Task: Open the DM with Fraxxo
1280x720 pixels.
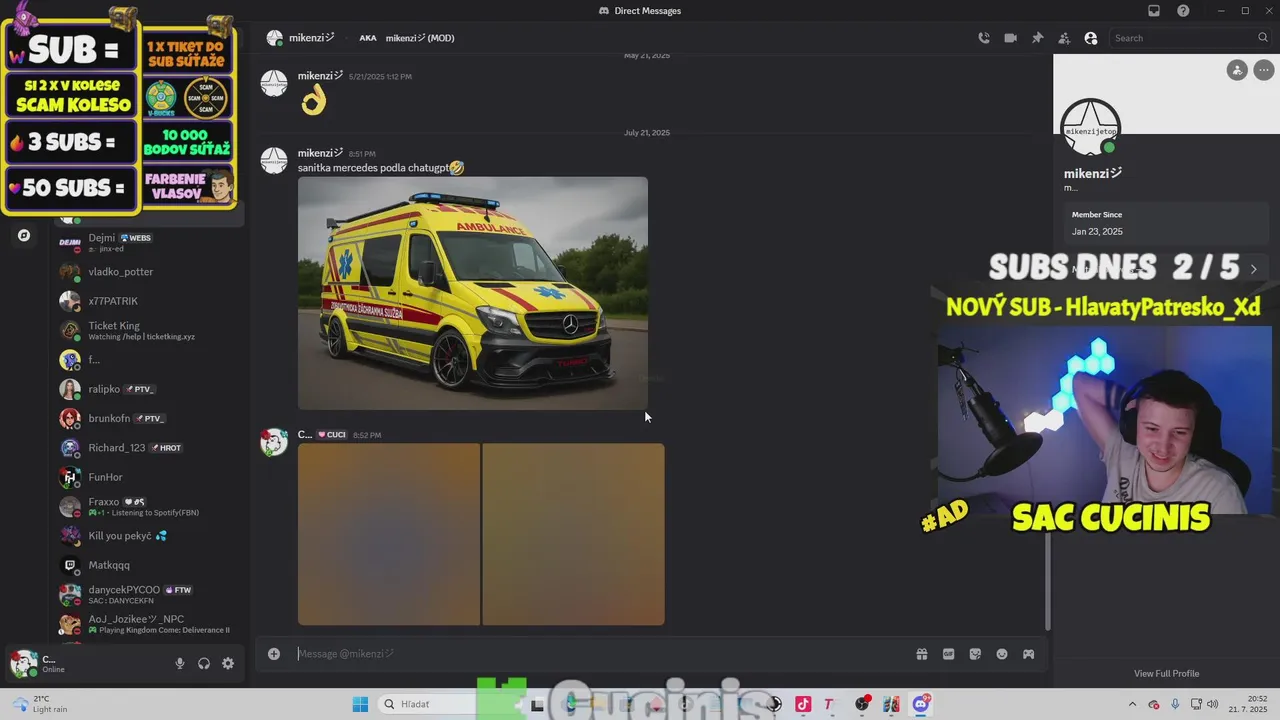Action: coord(147,506)
